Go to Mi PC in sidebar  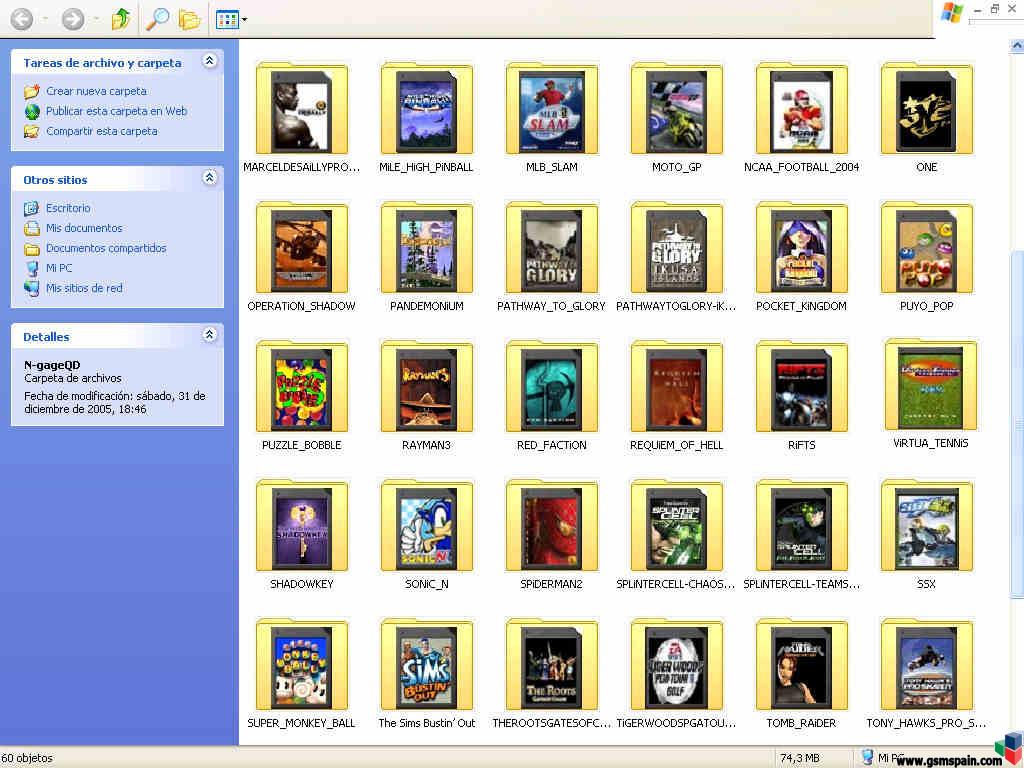(59, 268)
